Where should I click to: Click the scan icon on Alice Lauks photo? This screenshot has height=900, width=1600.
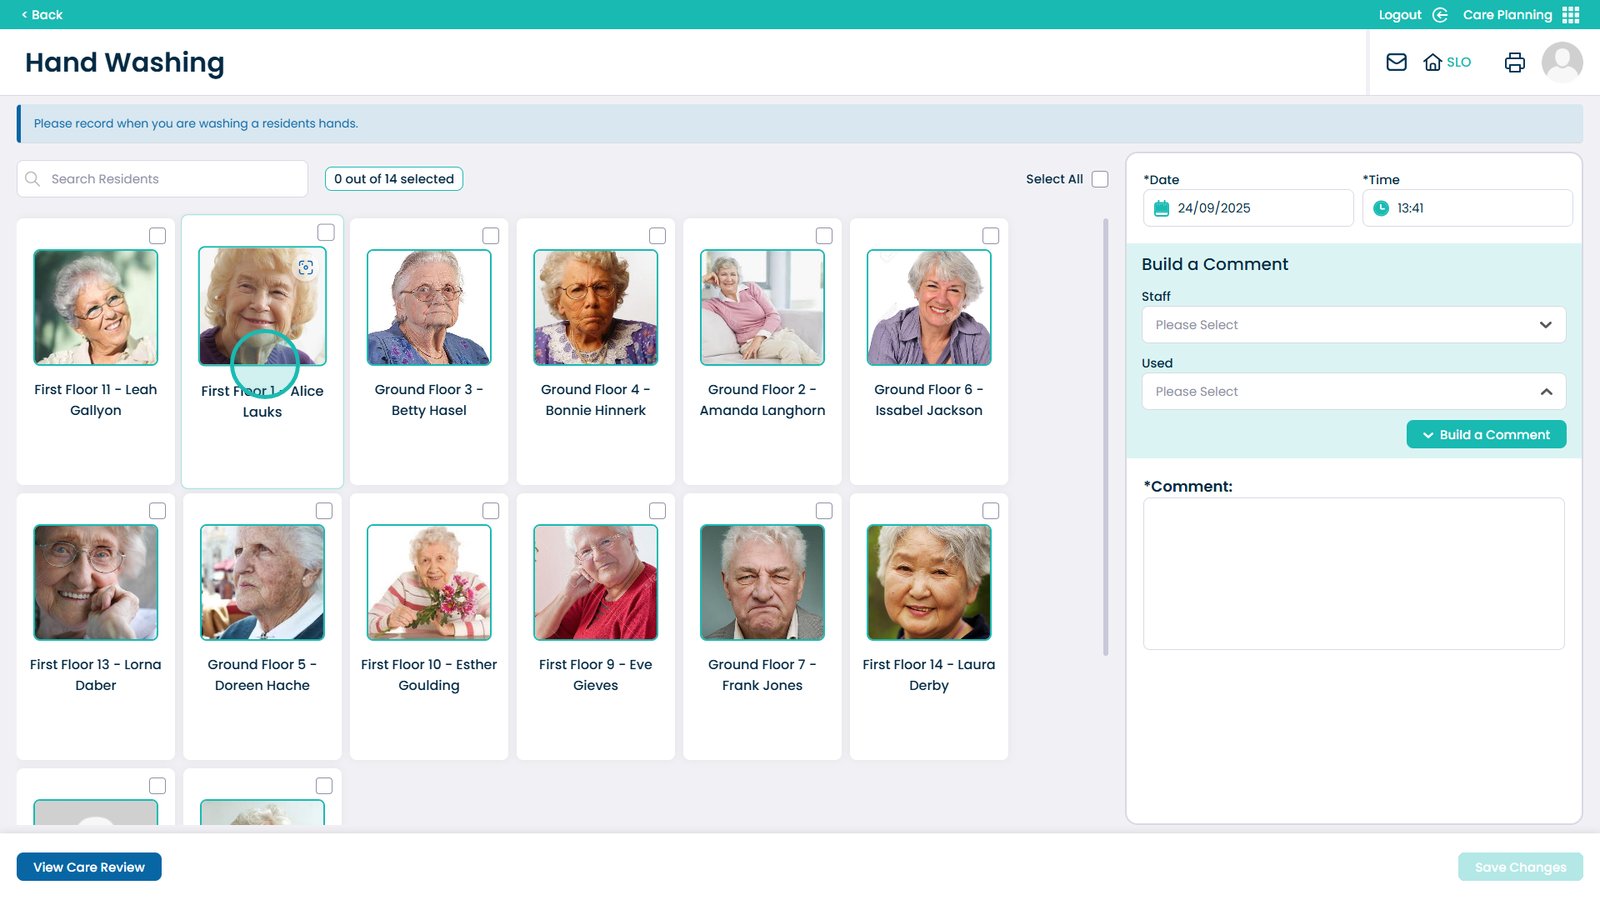point(306,267)
